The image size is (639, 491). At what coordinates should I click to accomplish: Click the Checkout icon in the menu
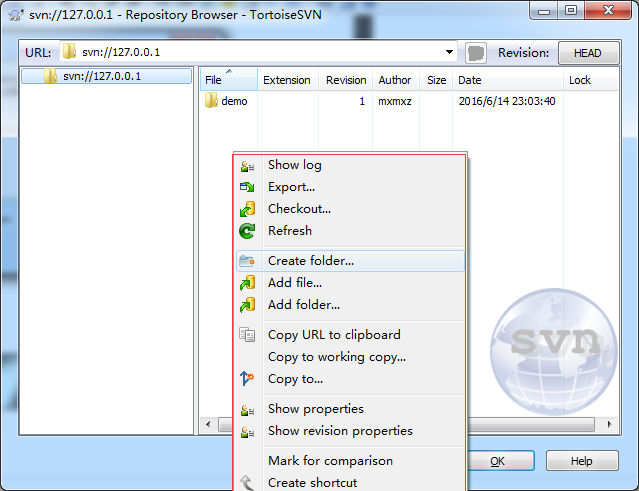pos(247,209)
